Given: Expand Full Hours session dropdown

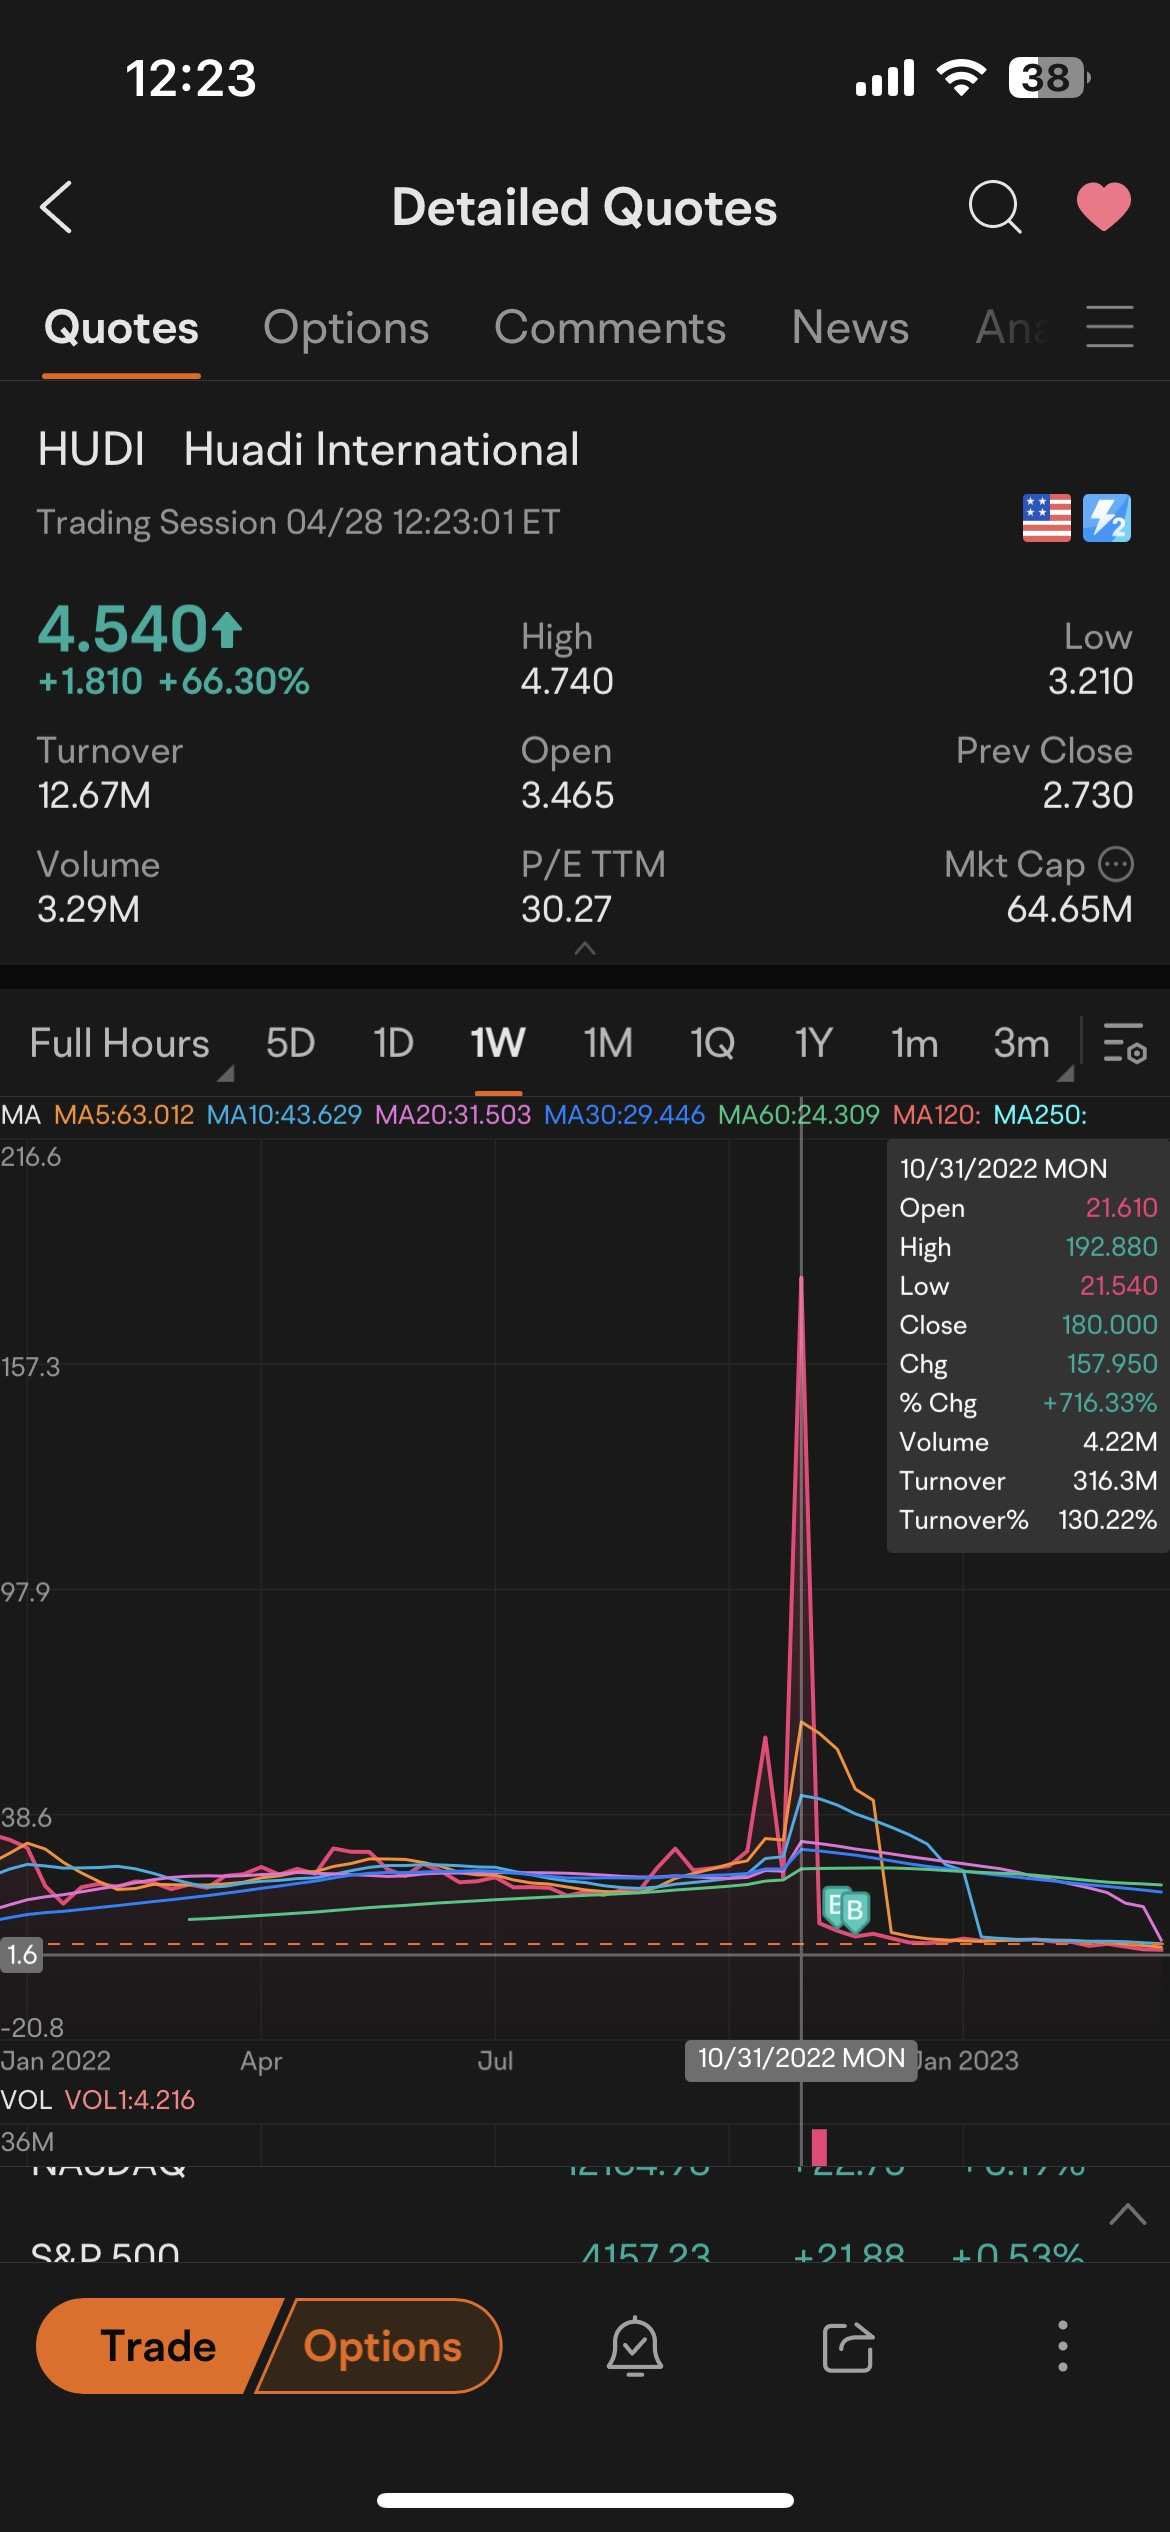Looking at the screenshot, I should 130,1045.
